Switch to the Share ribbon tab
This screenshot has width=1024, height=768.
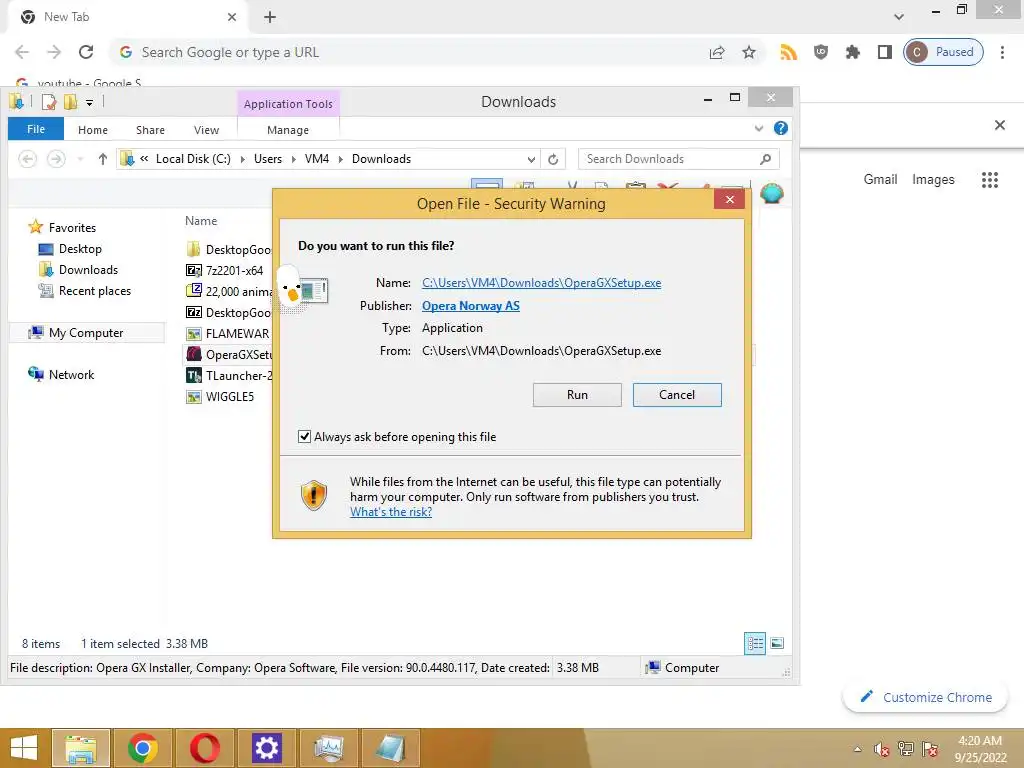(150, 130)
